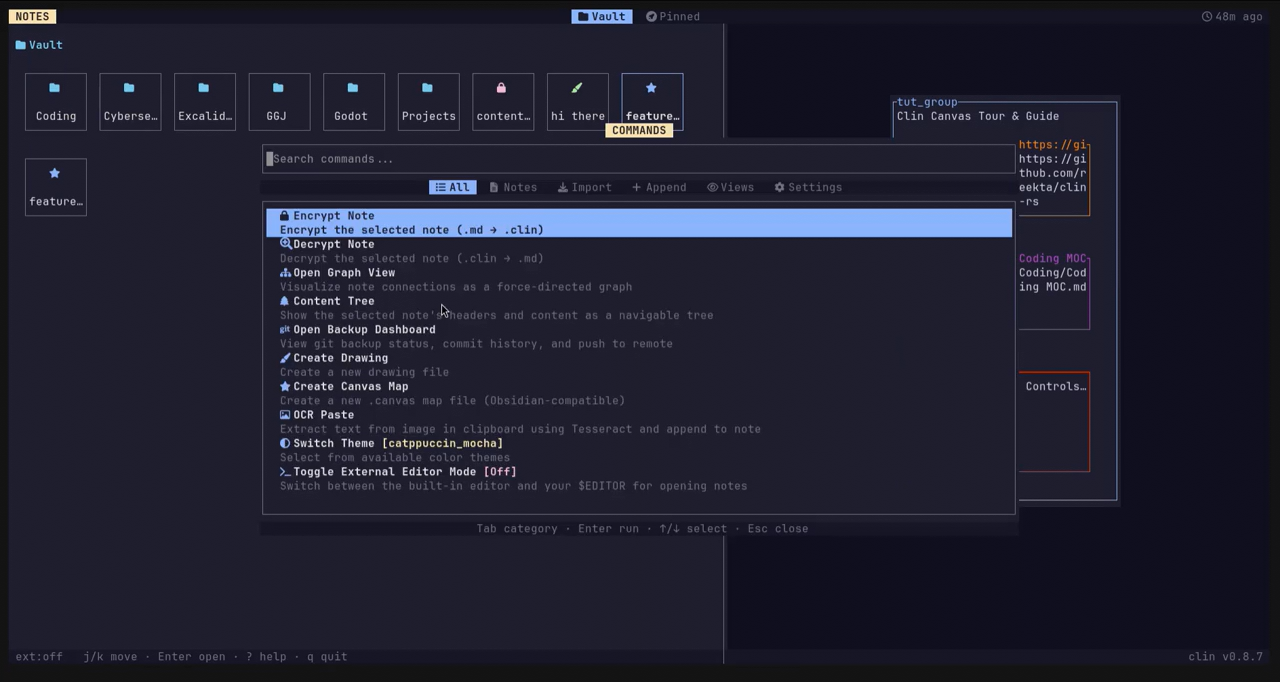Image resolution: width=1280 pixels, height=682 pixels.
Task: Run the Open Graph View command
Action: (x=639, y=280)
